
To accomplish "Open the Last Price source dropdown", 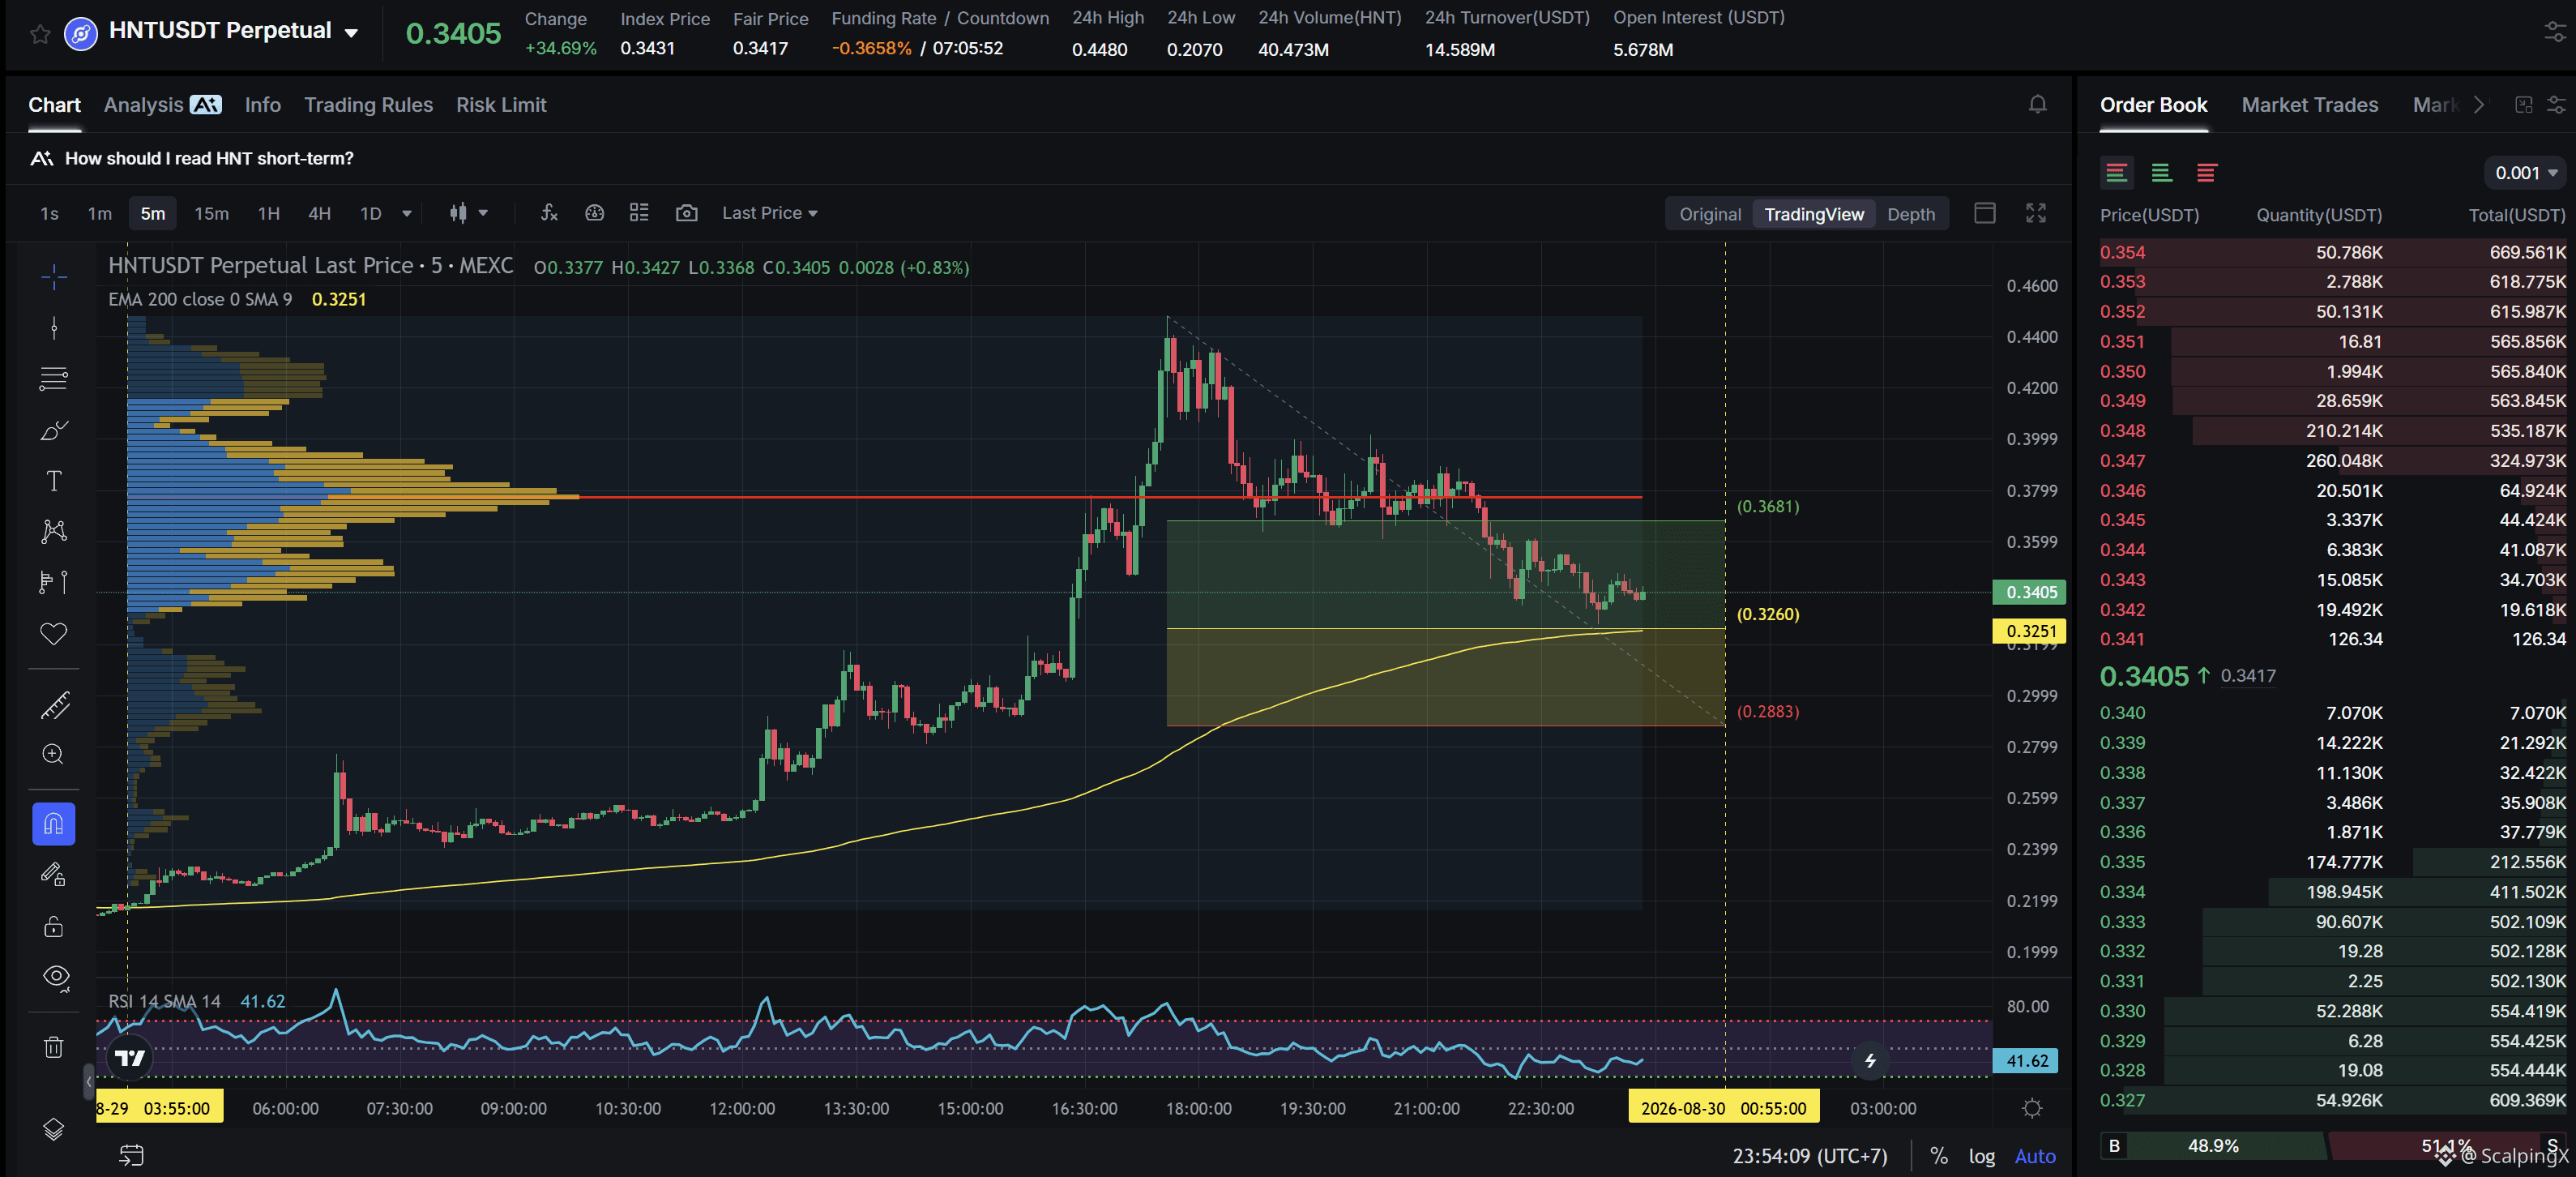I will pos(769,213).
